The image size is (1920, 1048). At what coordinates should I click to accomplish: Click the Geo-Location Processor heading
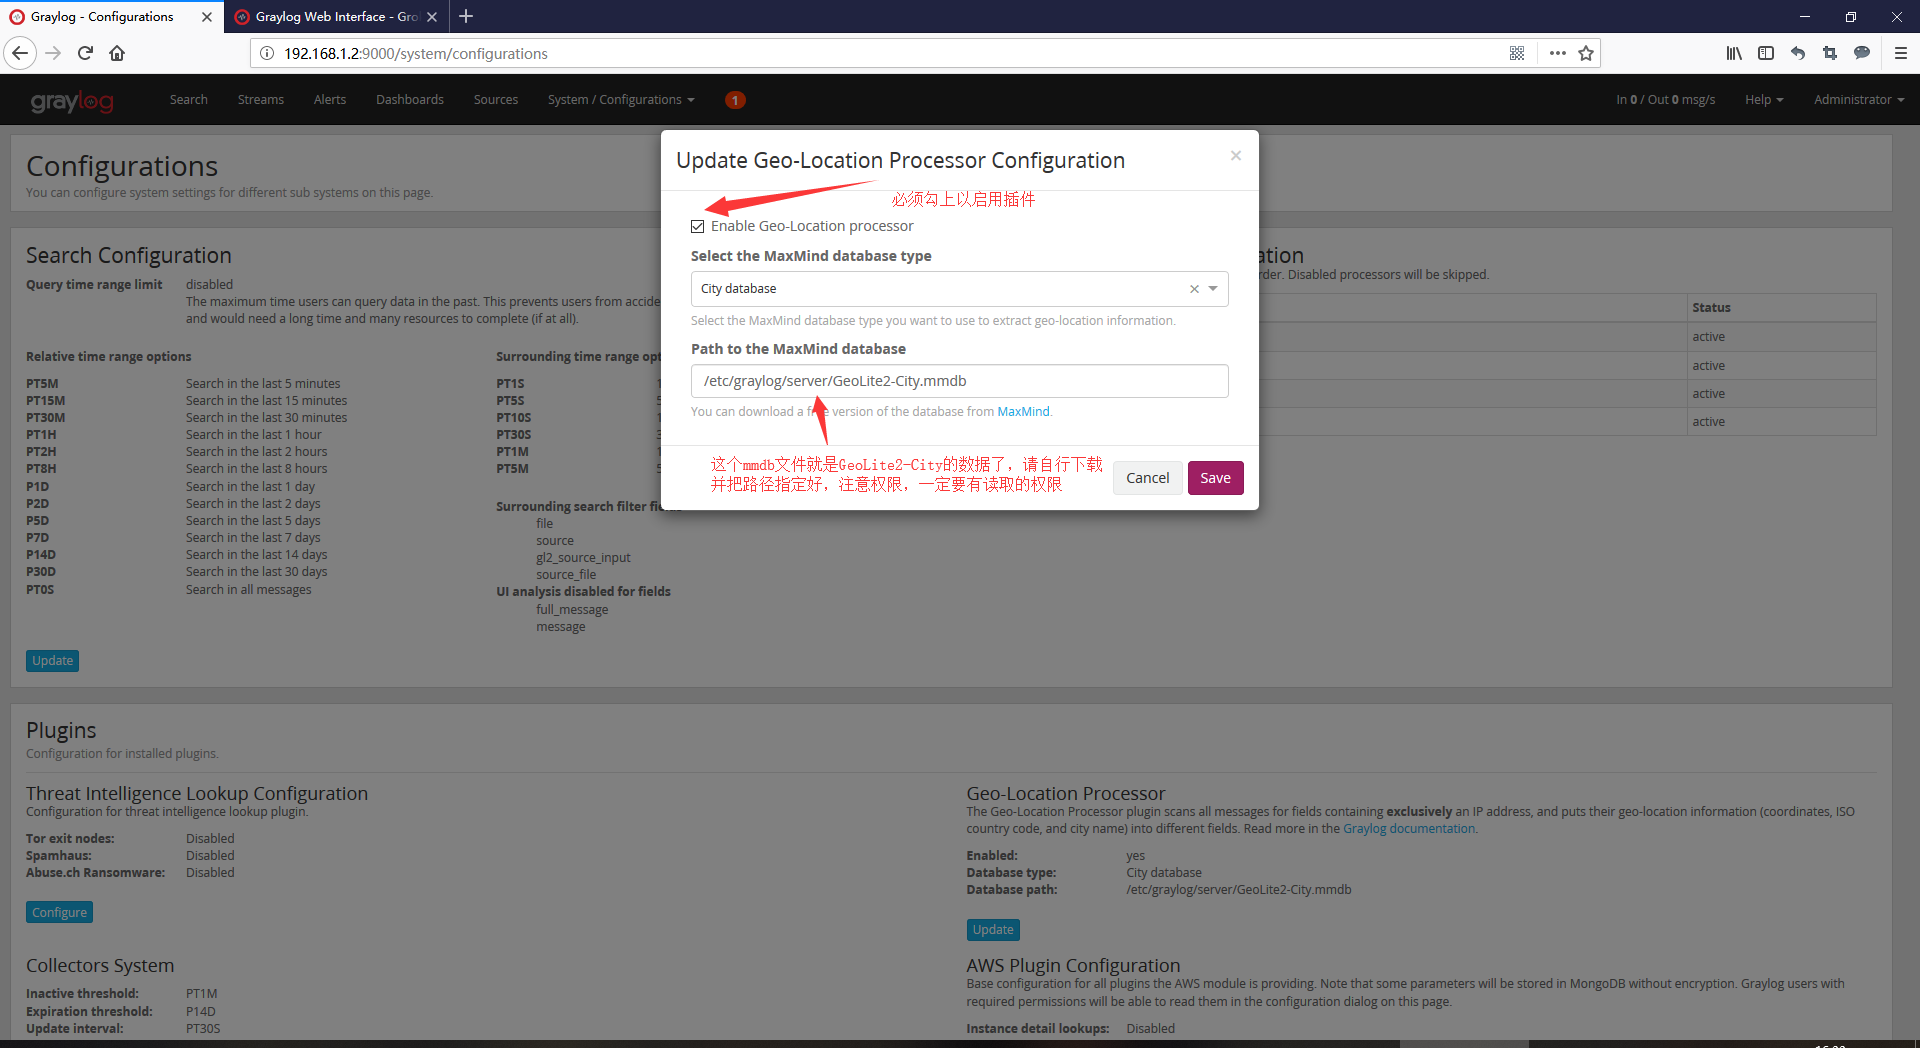tap(1065, 794)
